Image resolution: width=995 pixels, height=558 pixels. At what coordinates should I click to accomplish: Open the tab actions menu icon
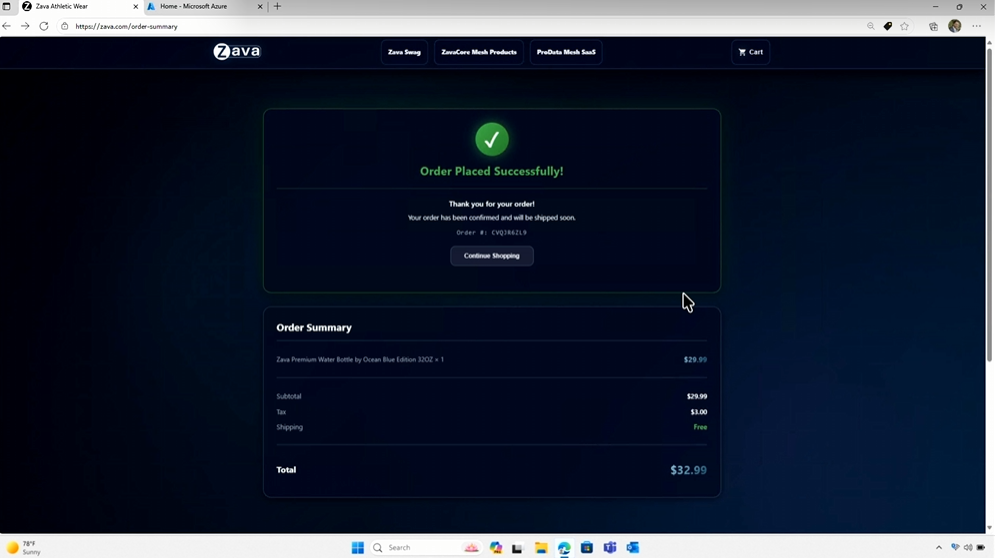[x=6, y=6]
